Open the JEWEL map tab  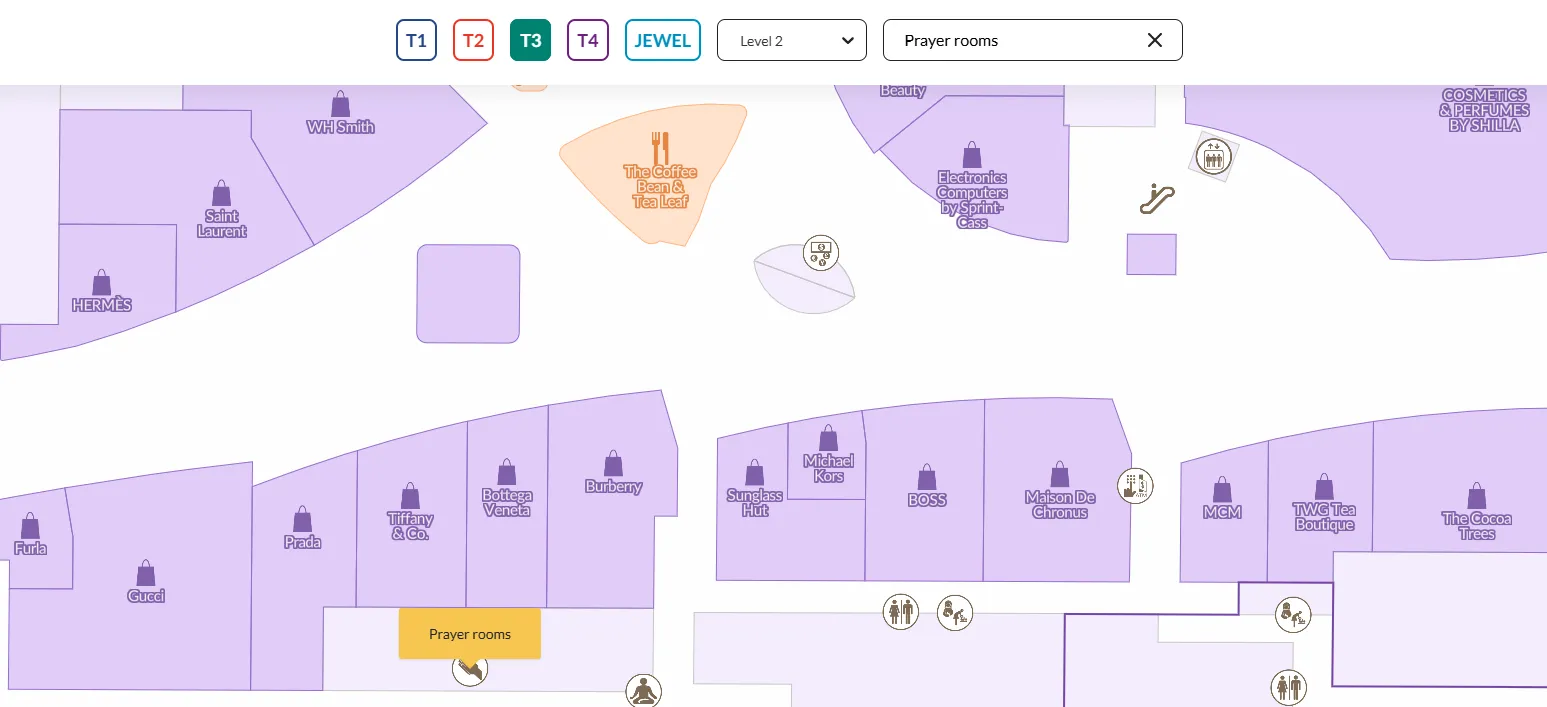663,40
